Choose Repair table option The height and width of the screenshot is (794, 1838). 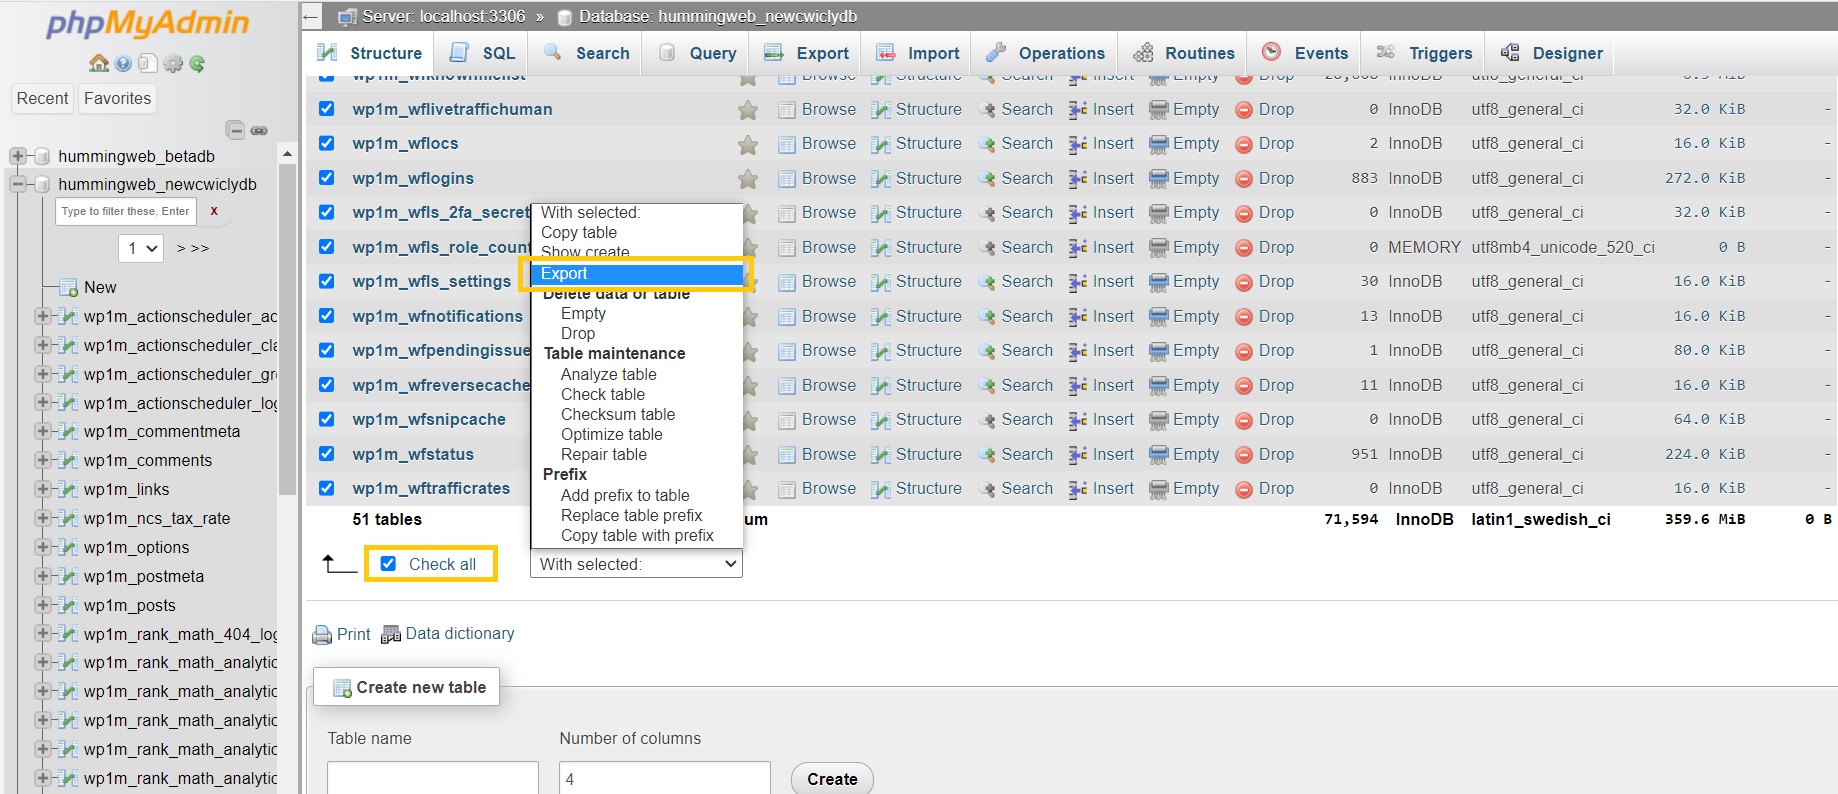[604, 454]
